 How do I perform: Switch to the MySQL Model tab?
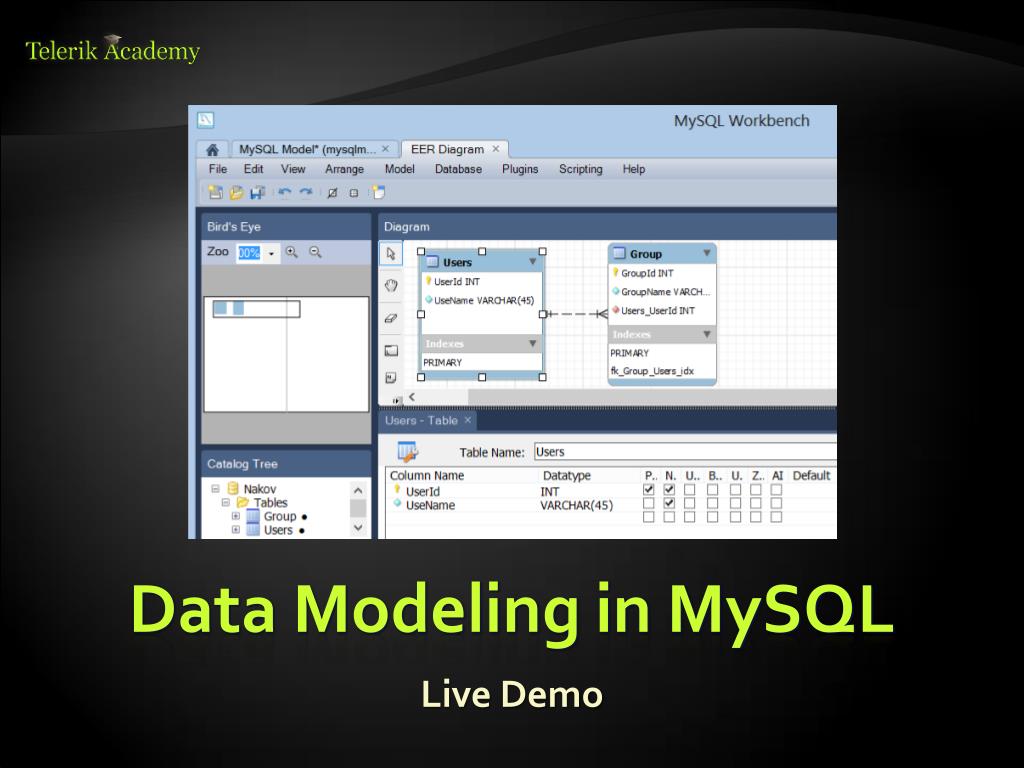307,150
